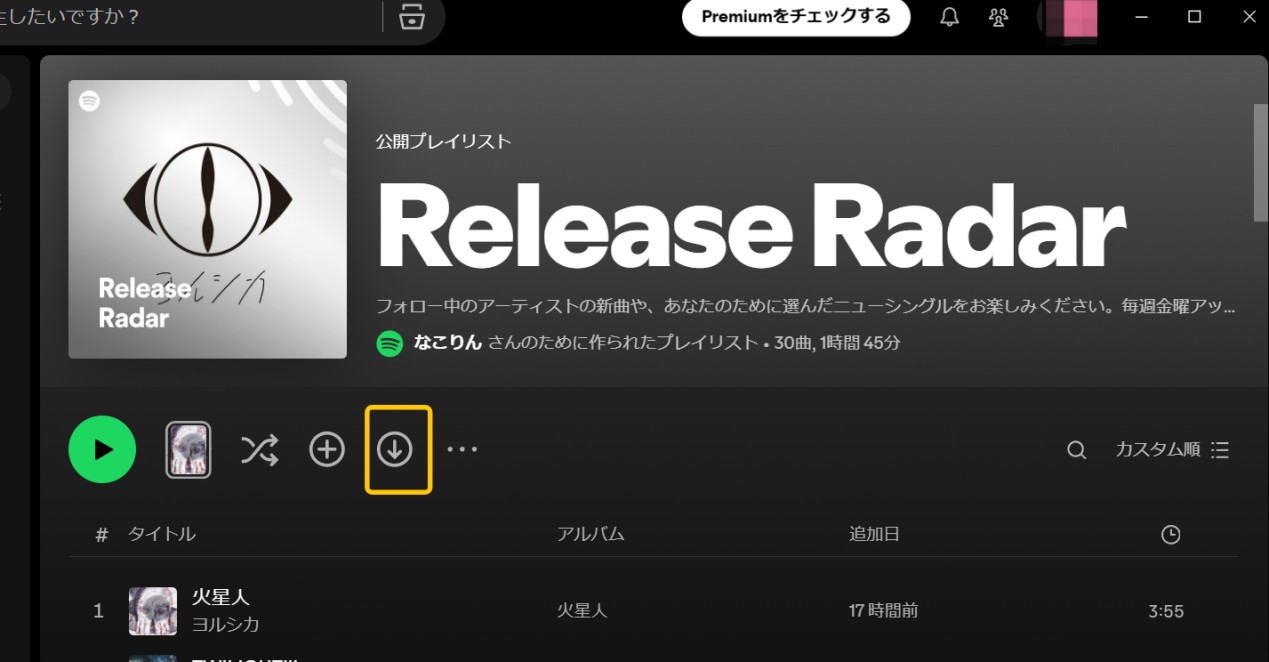
Task: Open the カスタム順 sort order dropdown
Action: (x=1172, y=450)
